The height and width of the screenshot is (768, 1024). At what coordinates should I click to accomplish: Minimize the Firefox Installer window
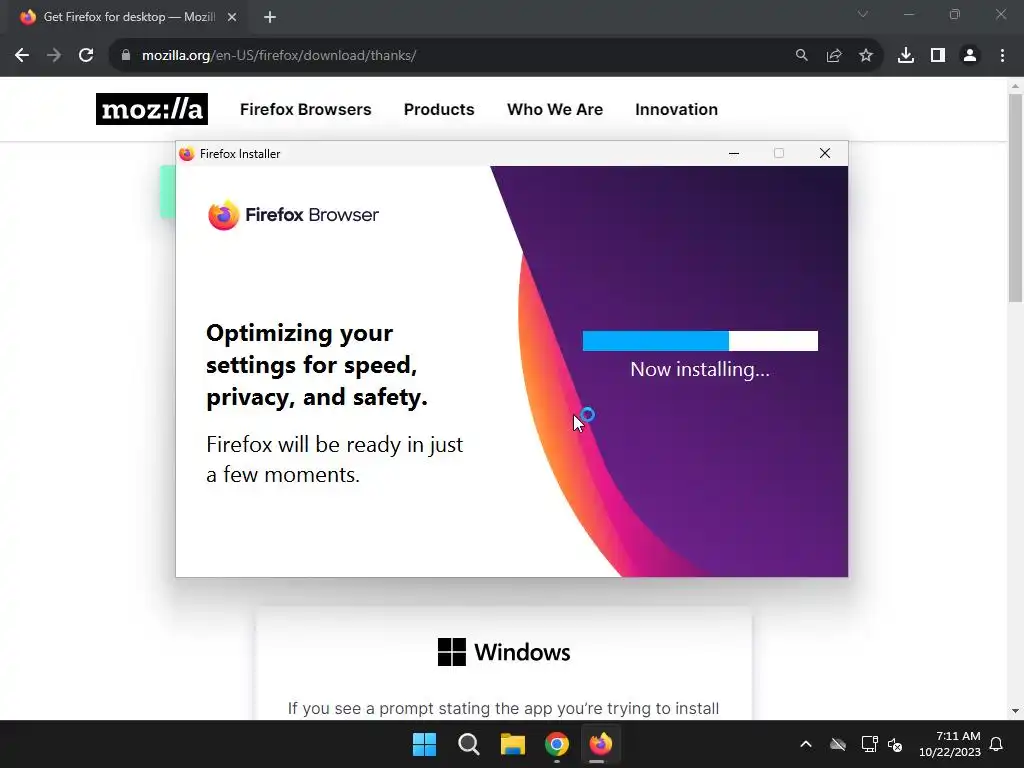734,153
